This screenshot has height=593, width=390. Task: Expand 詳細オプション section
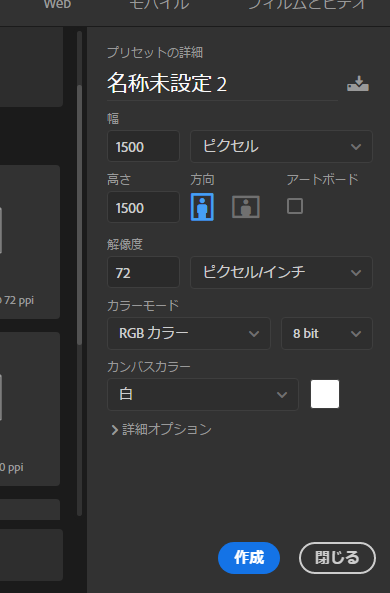162,430
